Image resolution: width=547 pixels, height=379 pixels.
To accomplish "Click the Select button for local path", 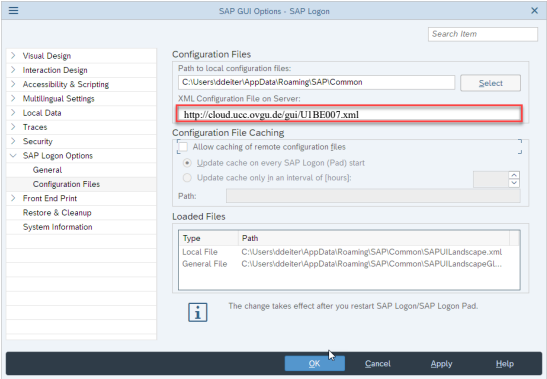I will click(x=490, y=83).
